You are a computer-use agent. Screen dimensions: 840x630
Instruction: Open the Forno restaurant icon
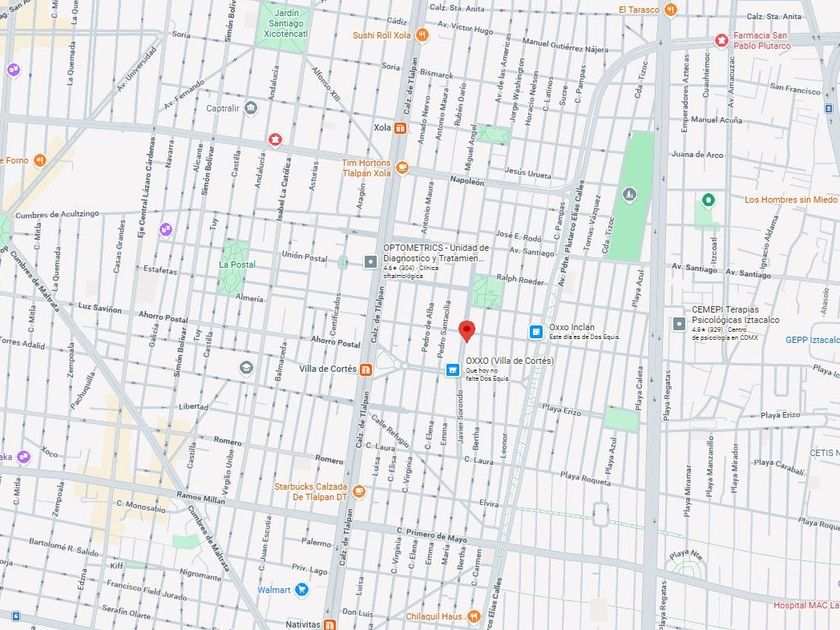(40, 160)
